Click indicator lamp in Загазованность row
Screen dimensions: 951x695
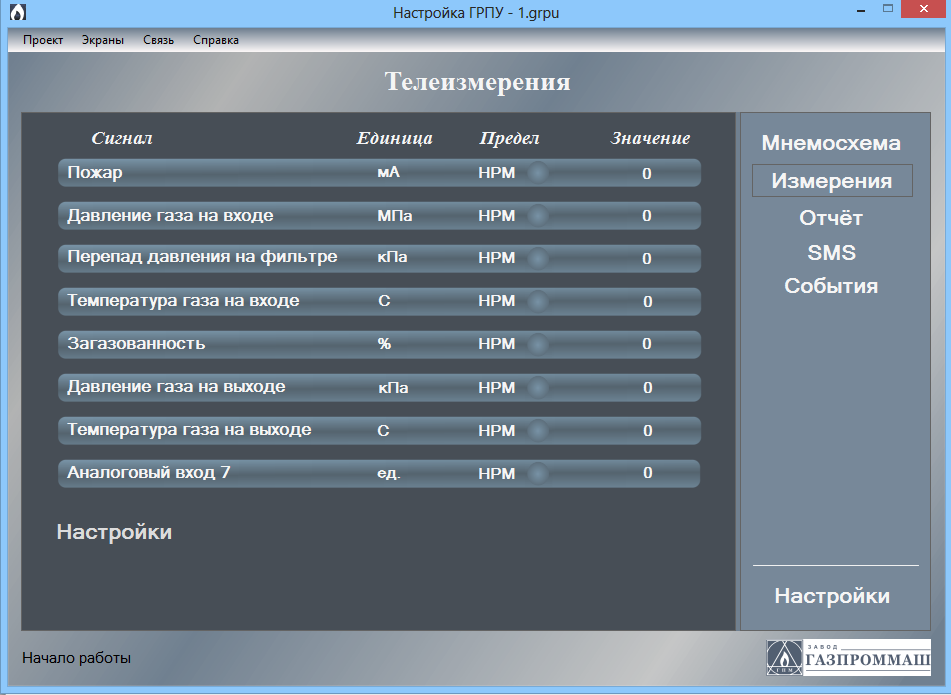[x=537, y=344]
